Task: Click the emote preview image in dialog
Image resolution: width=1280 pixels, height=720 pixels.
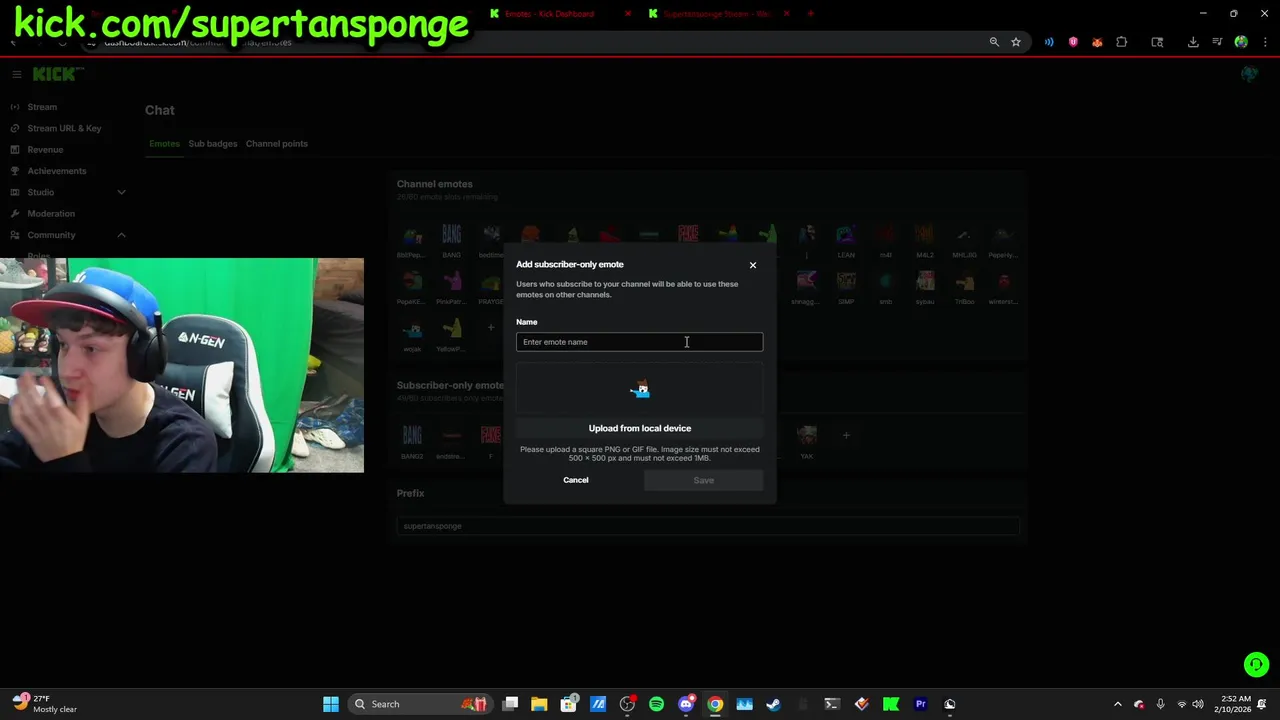Action: coord(640,390)
